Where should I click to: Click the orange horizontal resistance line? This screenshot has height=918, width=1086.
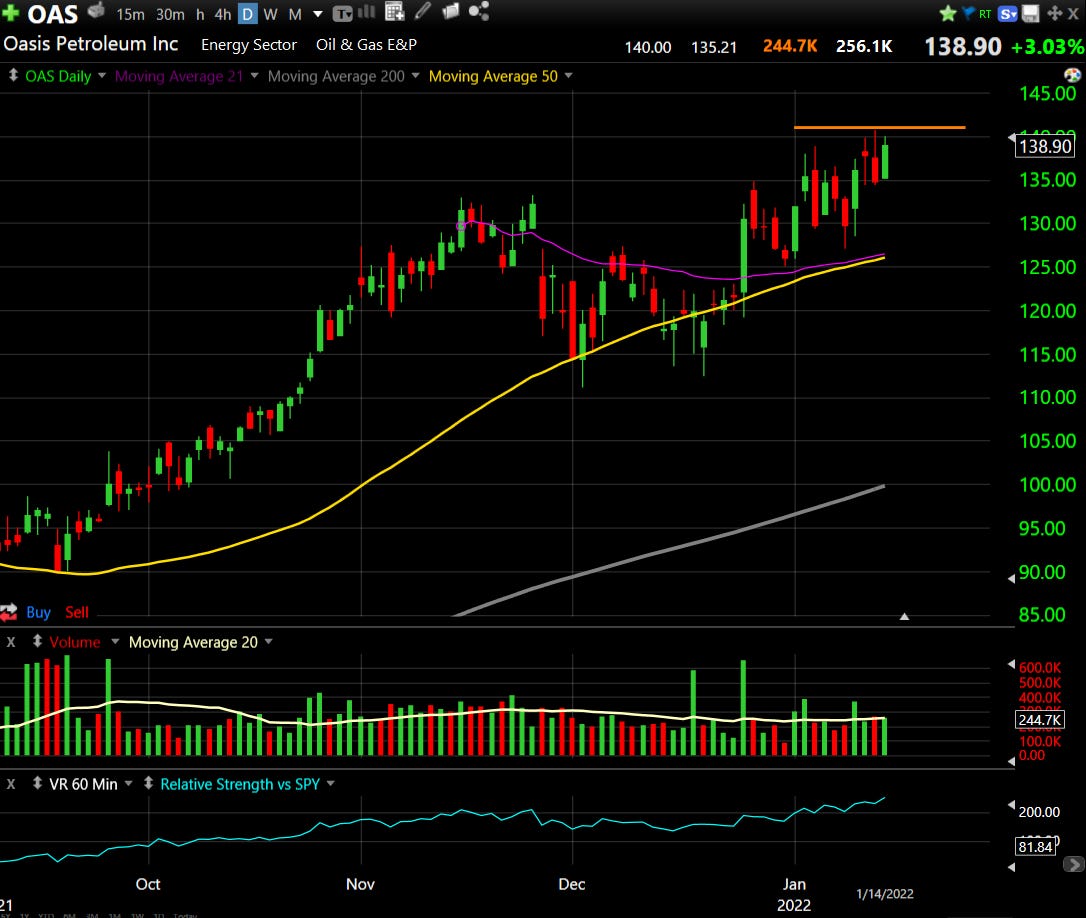click(879, 127)
